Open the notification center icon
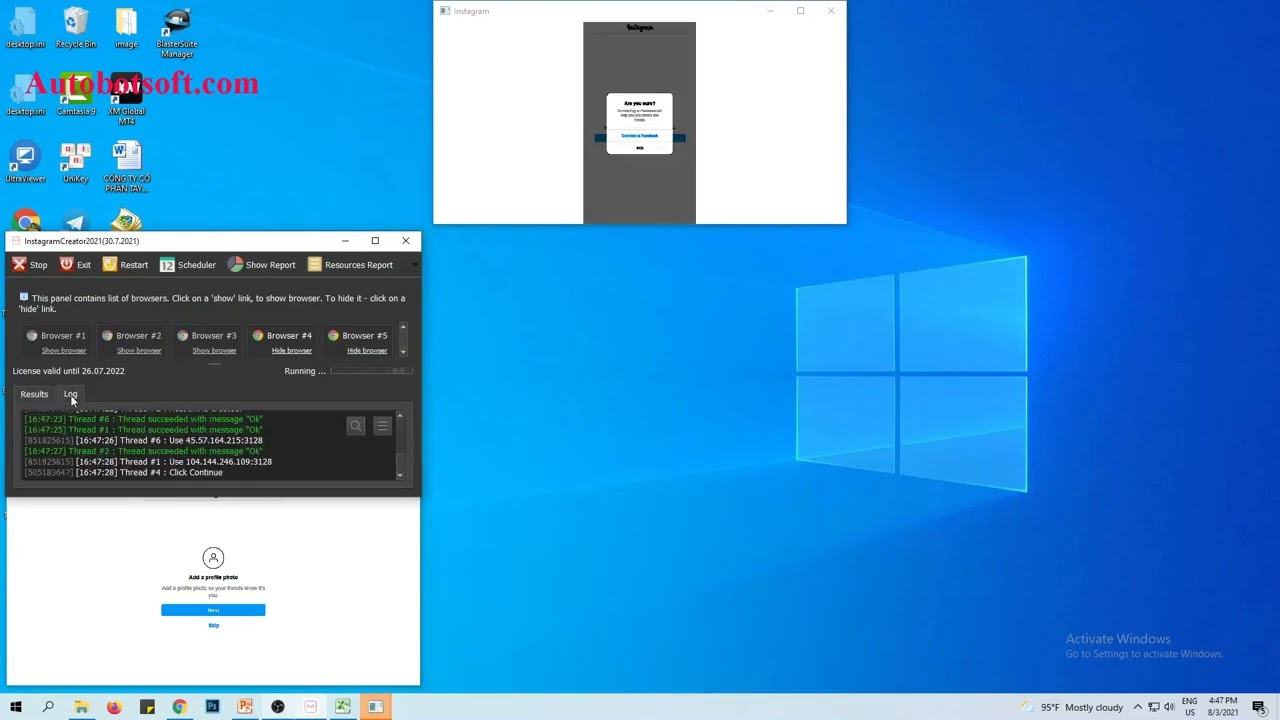 (x=1259, y=707)
